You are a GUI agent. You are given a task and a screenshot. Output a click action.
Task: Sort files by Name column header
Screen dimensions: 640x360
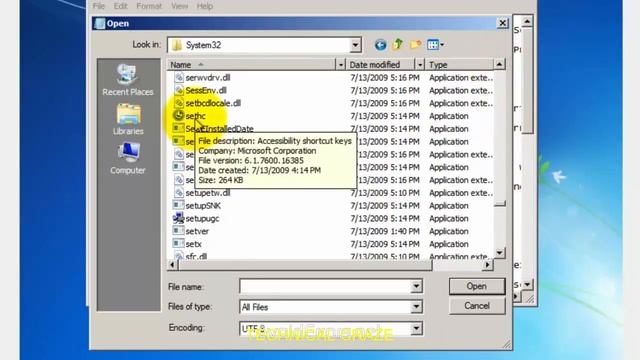pos(251,64)
